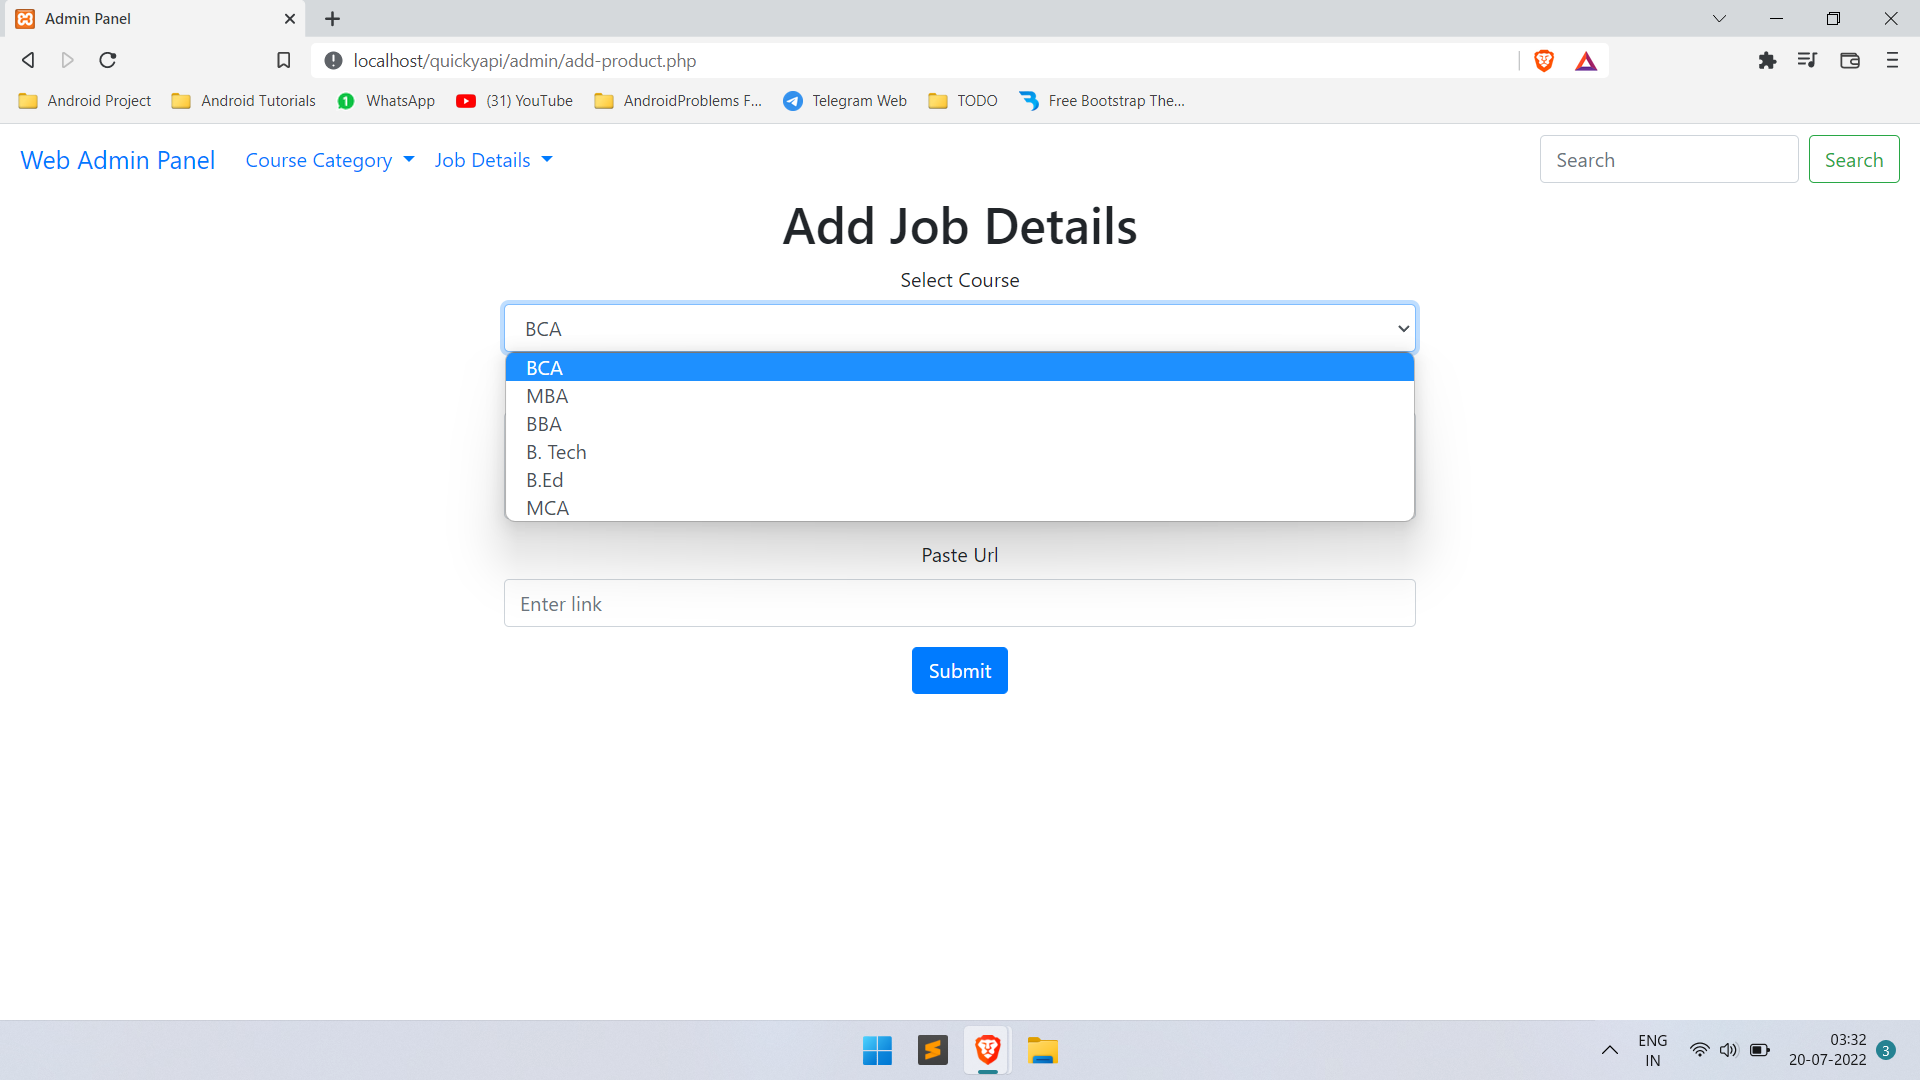Expand Course Category dropdown

(330, 160)
